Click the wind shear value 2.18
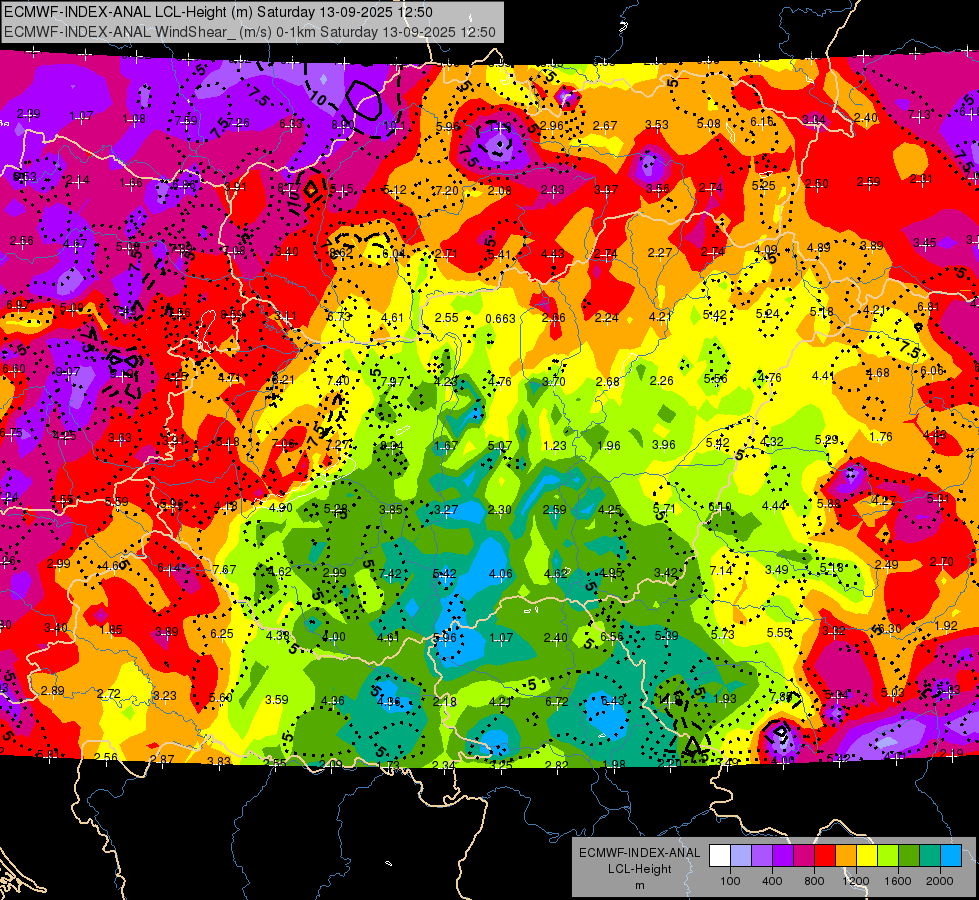This screenshot has height=900, width=979. (445, 702)
